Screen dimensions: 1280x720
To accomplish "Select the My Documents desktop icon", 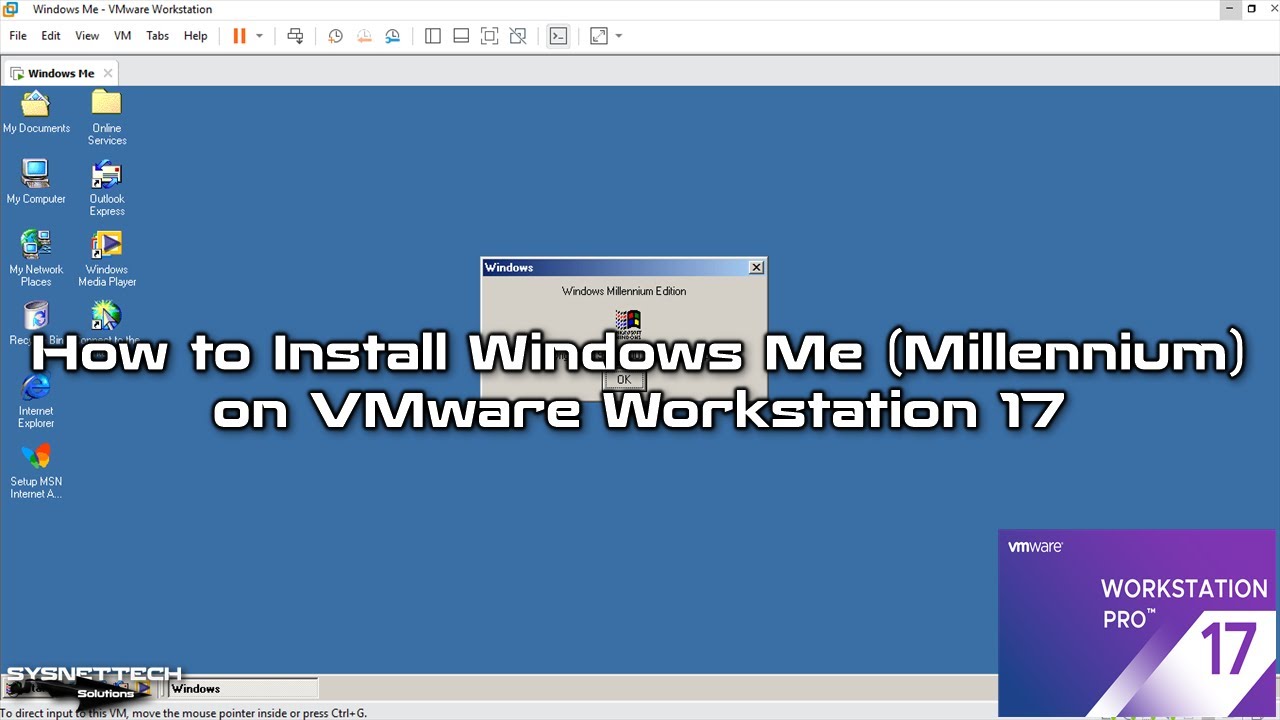I will click(x=36, y=111).
